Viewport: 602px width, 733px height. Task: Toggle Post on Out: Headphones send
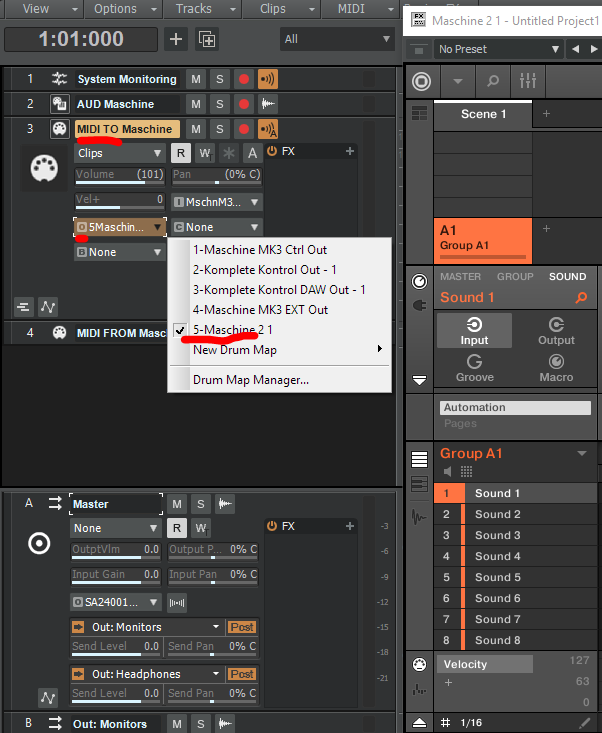tap(242, 674)
